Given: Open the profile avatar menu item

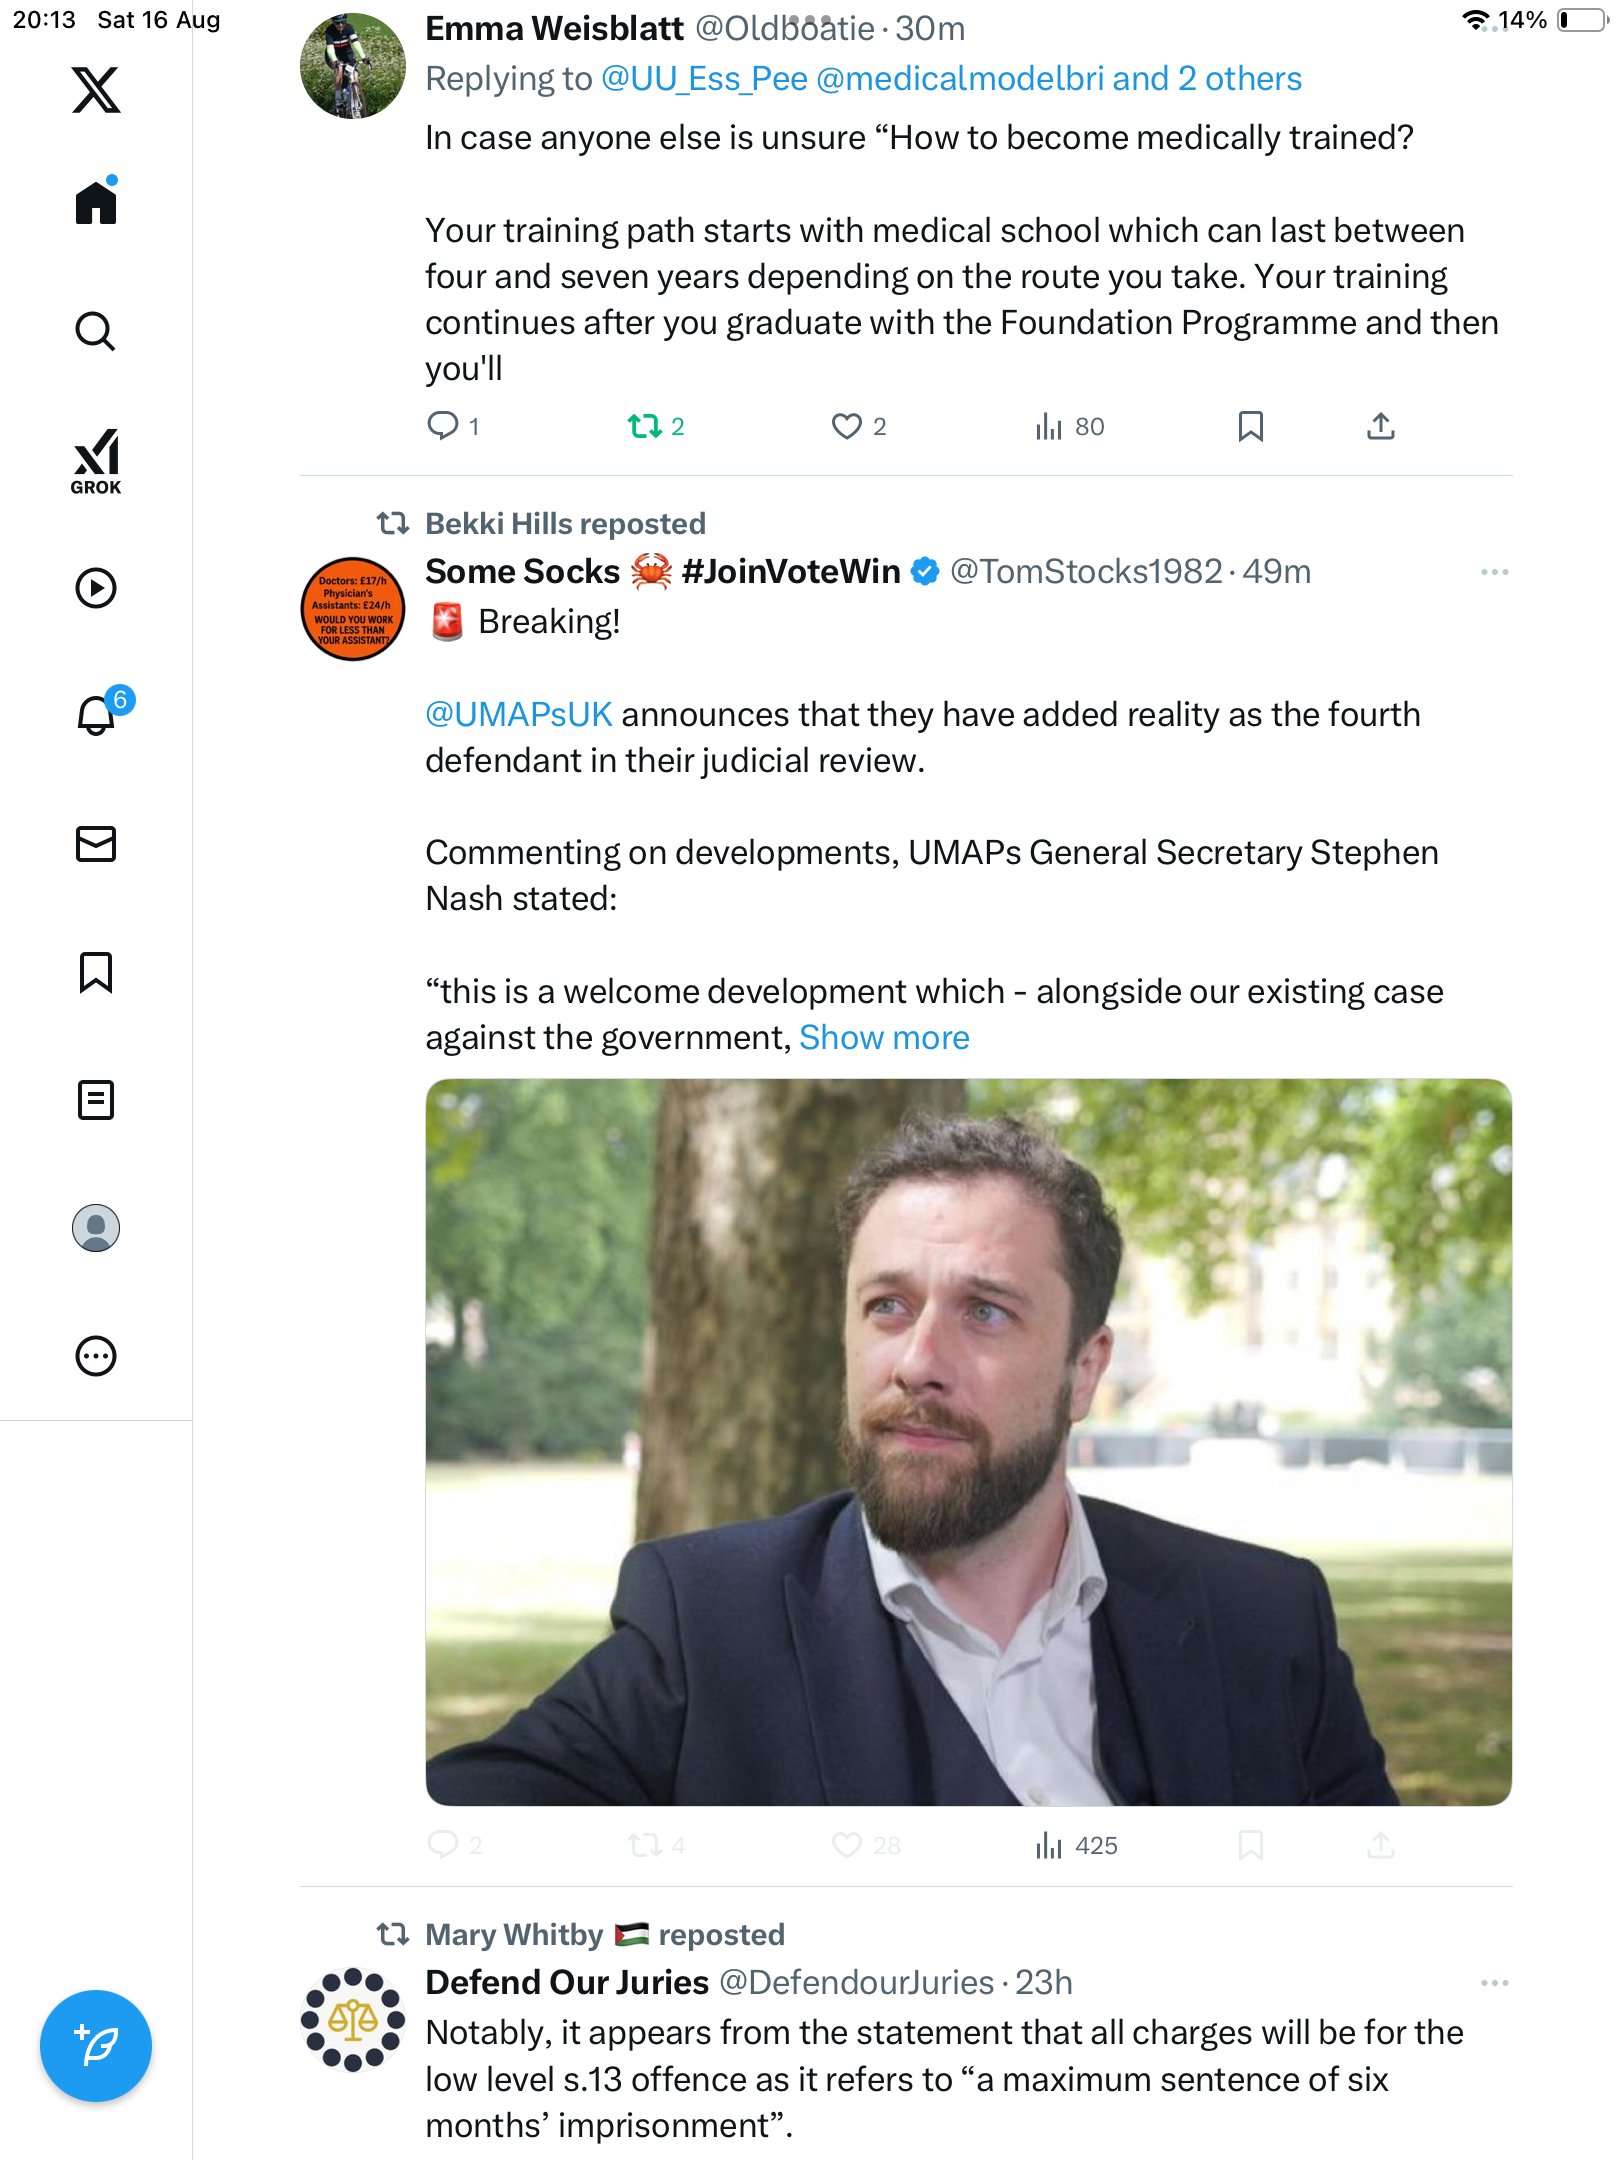Looking at the screenshot, I should click(x=96, y=1228).
